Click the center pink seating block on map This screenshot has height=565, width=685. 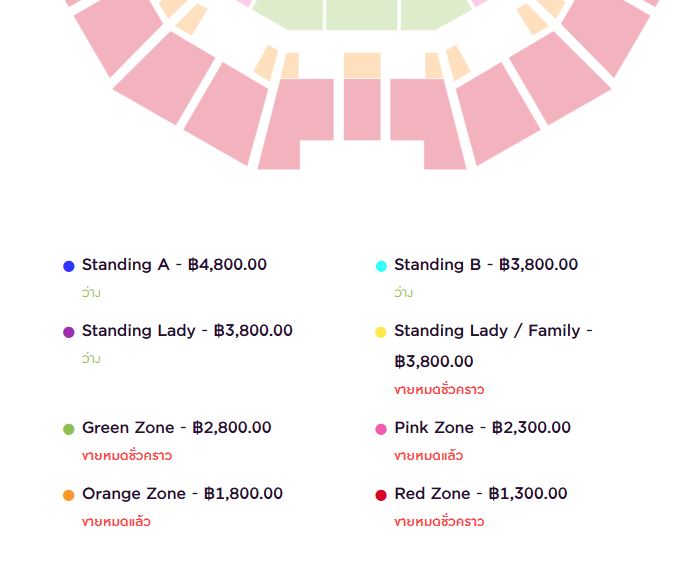tap(362, 109)
